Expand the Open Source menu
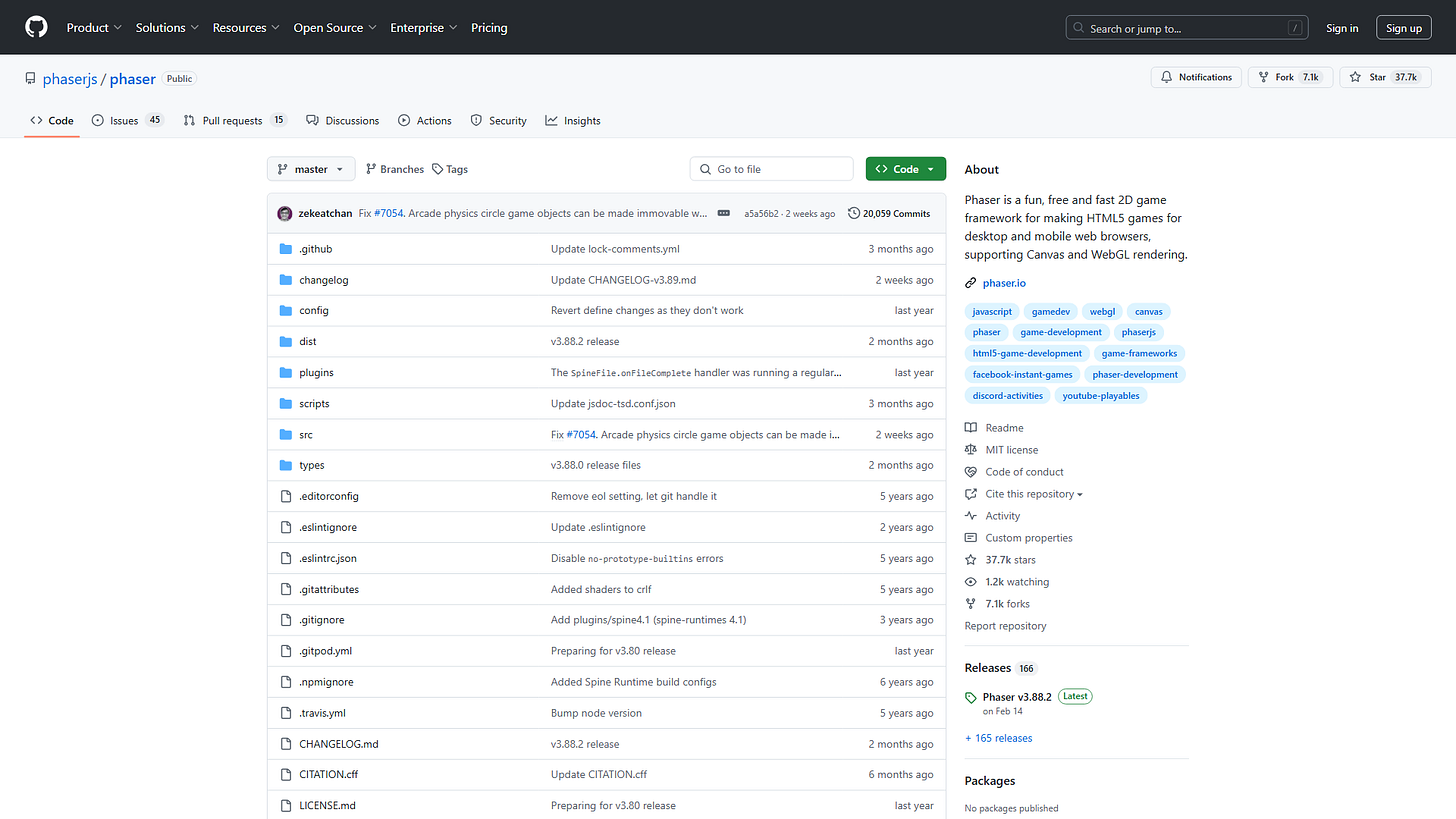Viewport: 1456px width, 819px height. tap(335, 28)
